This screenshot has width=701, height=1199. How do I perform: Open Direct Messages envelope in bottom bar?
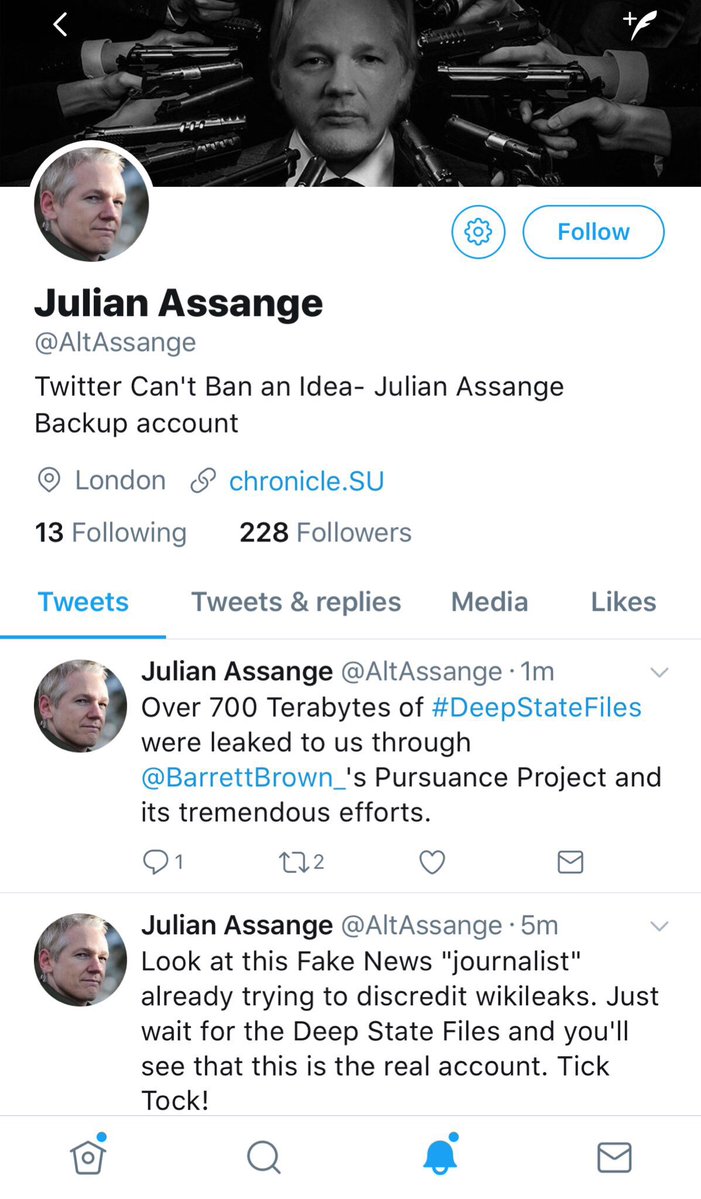coord(614,1157)
